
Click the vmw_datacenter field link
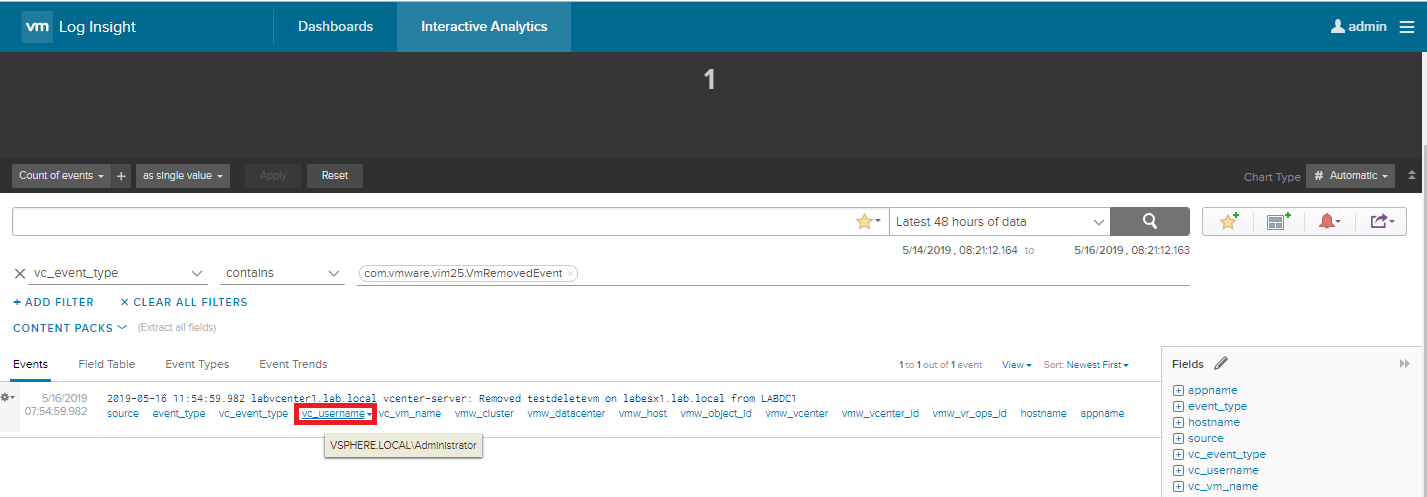point(566,413)
